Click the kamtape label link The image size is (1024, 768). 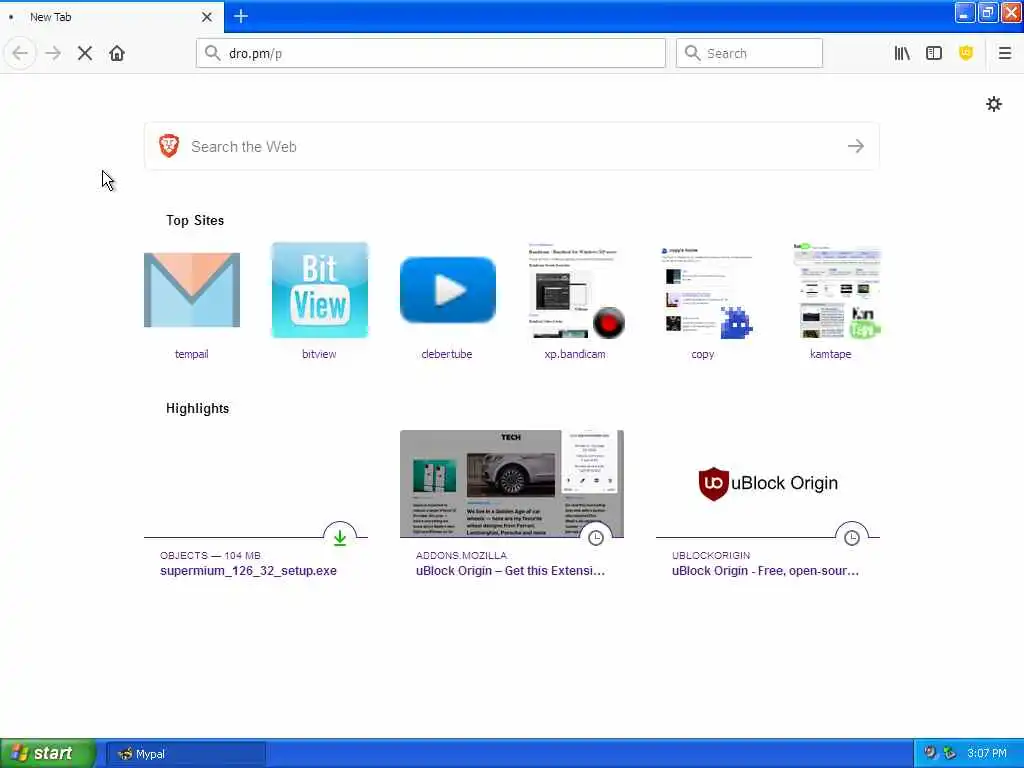[x=831, y=354]
